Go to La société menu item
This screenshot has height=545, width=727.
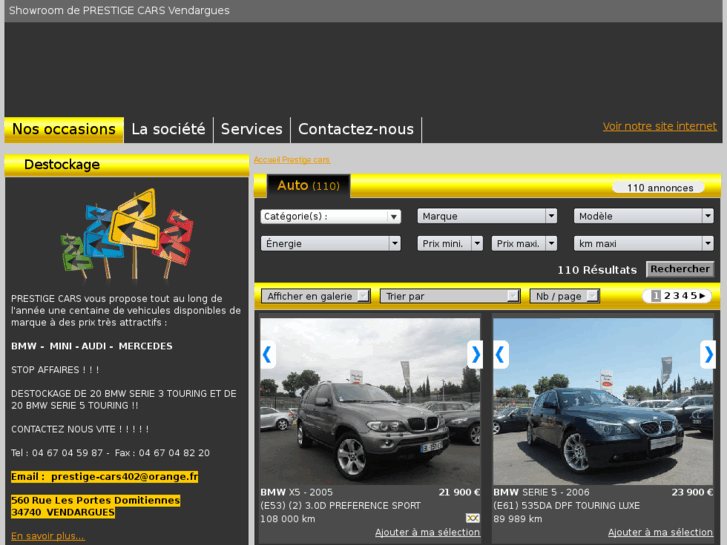point(168,129)
